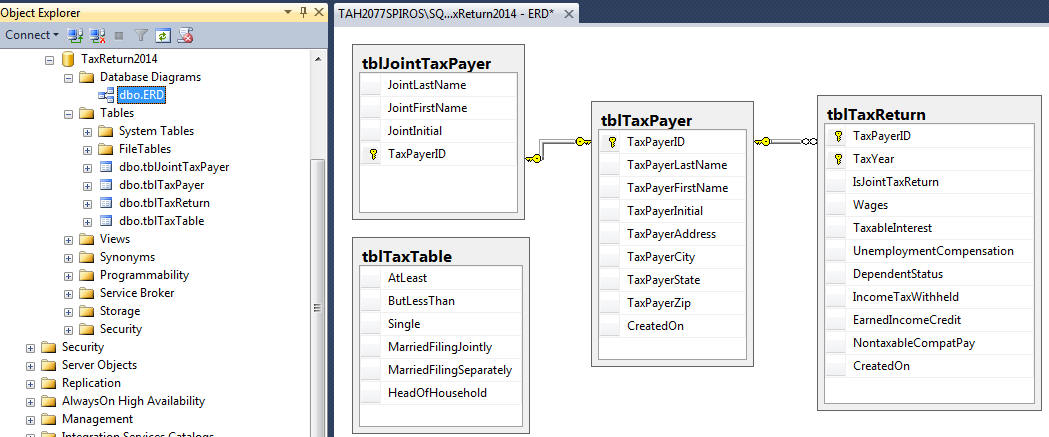Toggle the Object Explorer auto-hide pin
The width and height of the screenshot is (1049, 437).
click(x=303, y=12)
